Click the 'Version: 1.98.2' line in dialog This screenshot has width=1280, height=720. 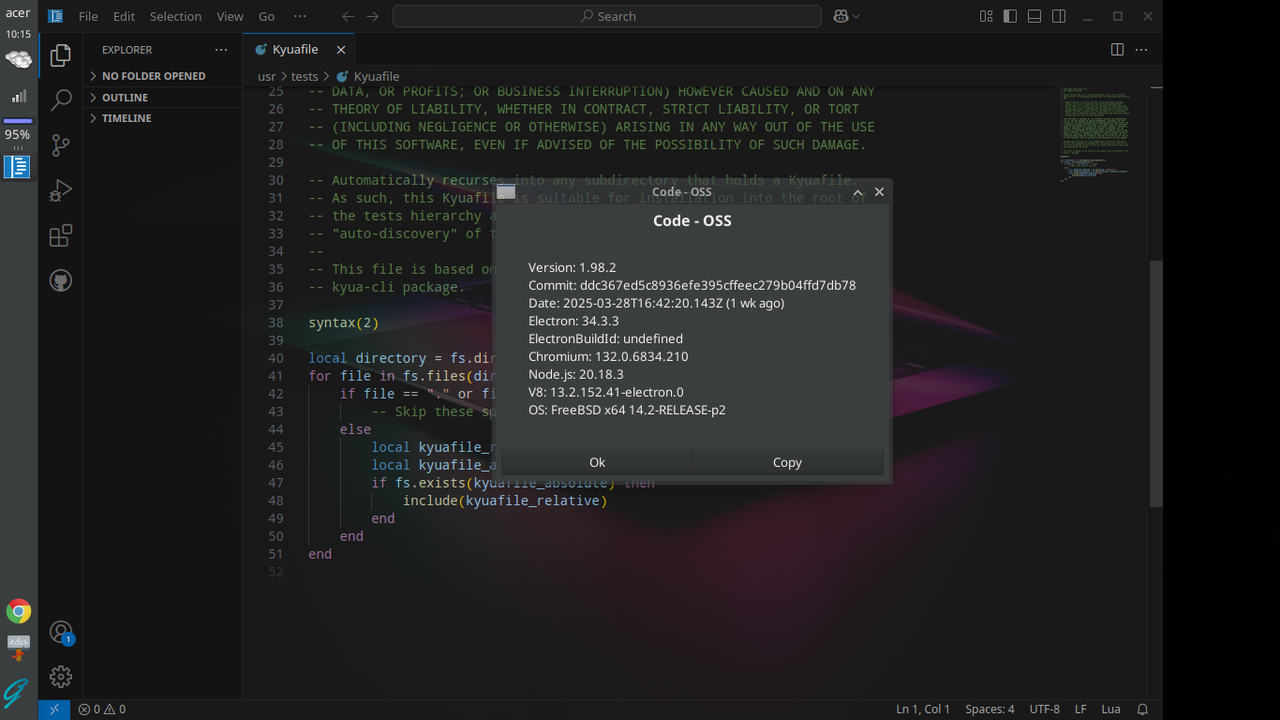pos(572,268)
